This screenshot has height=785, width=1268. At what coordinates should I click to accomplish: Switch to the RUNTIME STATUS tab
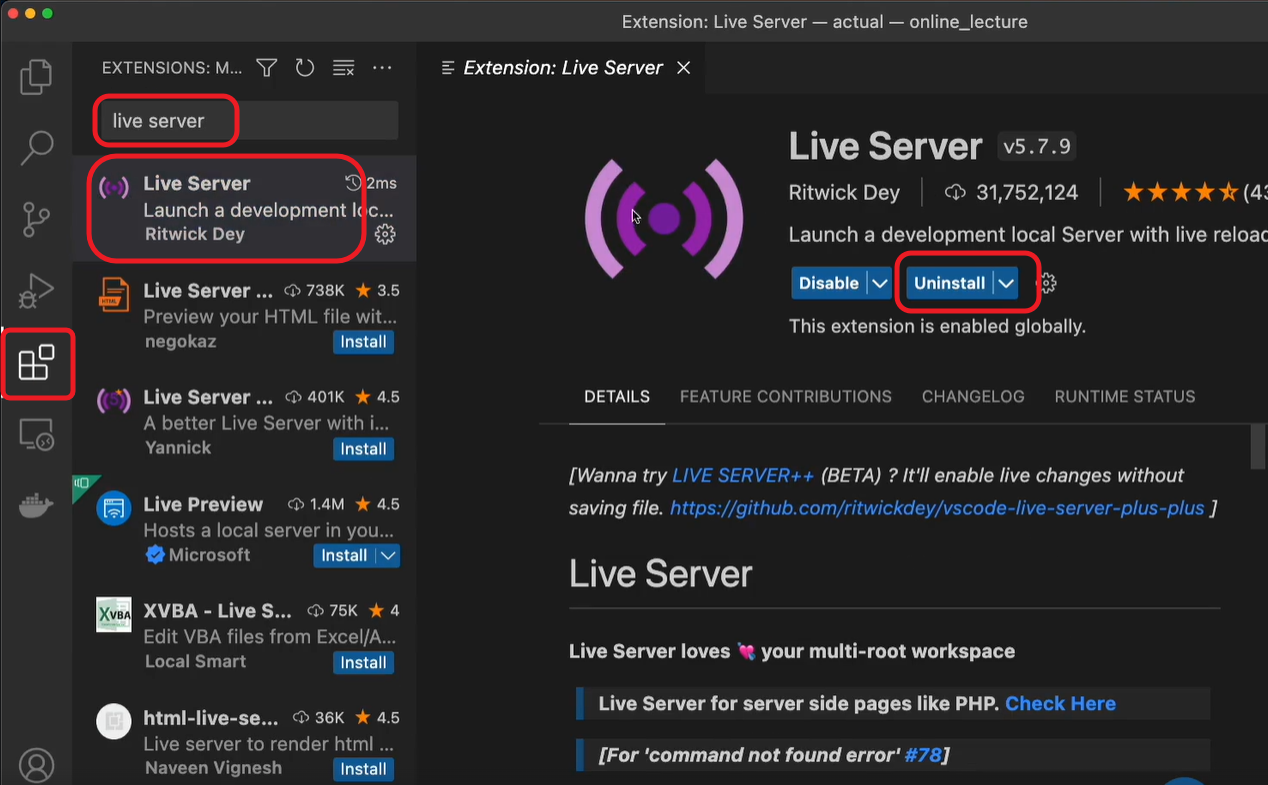(x=1125, y=397)
